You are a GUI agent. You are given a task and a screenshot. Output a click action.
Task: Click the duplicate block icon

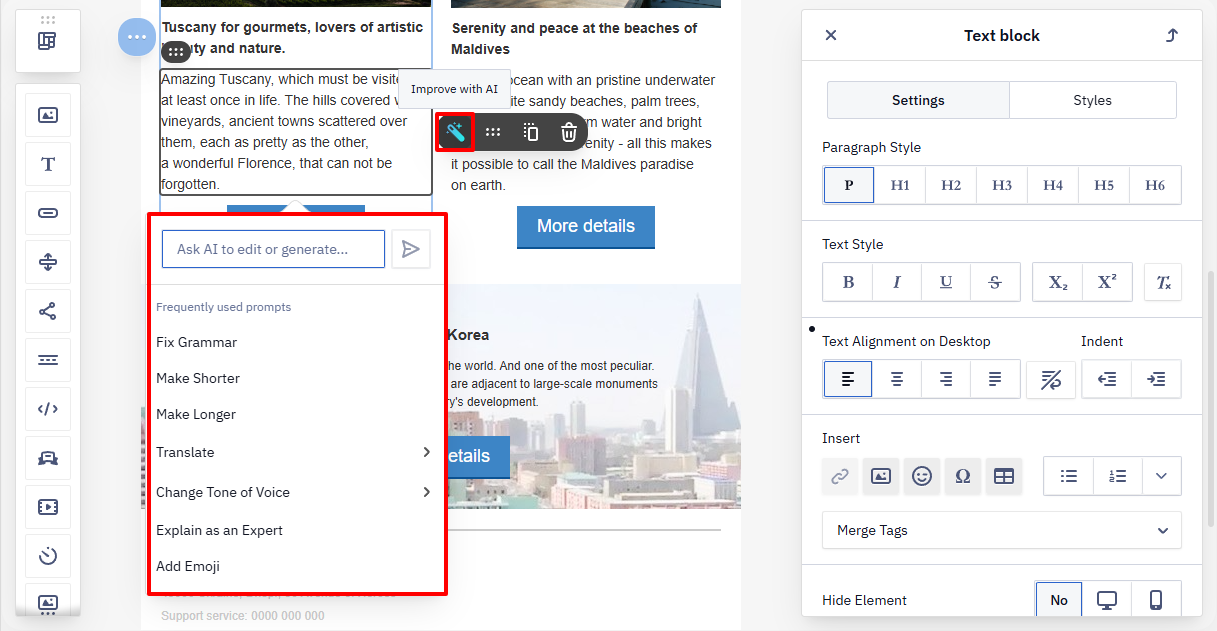531,132
